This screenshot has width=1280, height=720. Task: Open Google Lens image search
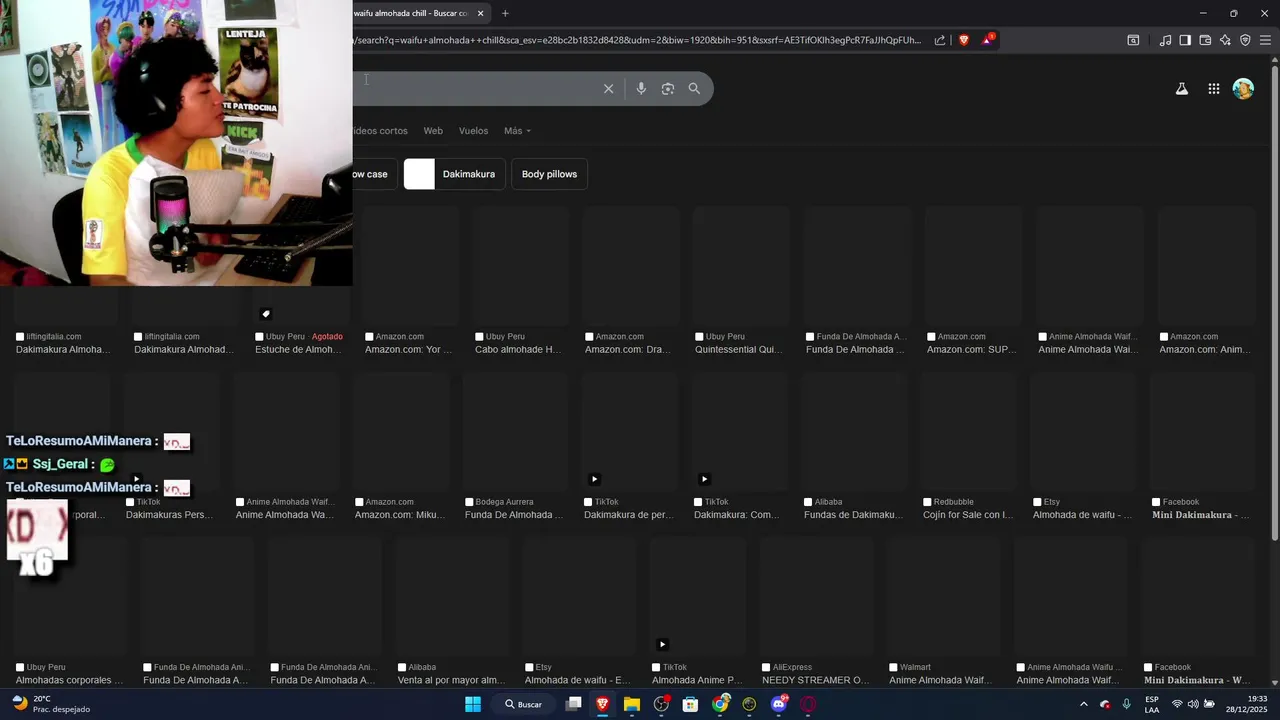[668, 89]
